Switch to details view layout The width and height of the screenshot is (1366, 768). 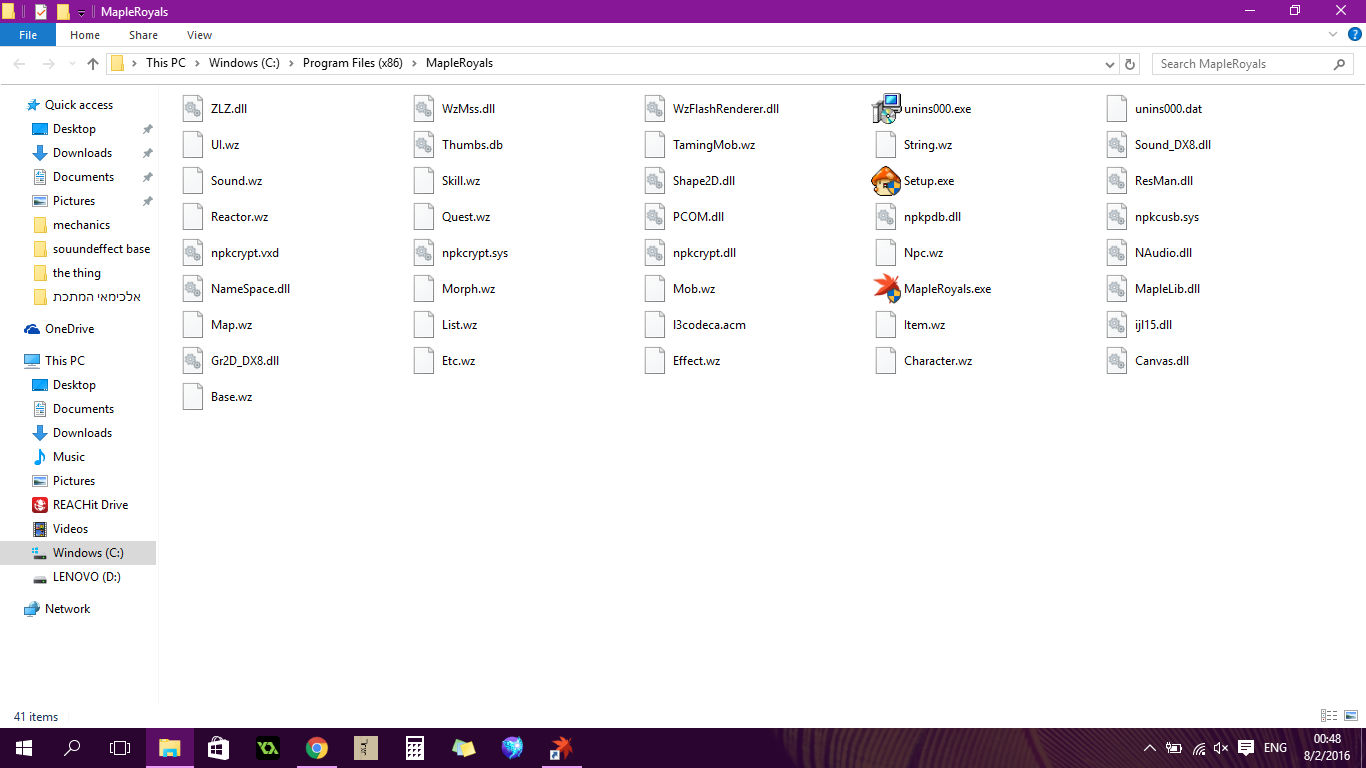(1329, 716)
